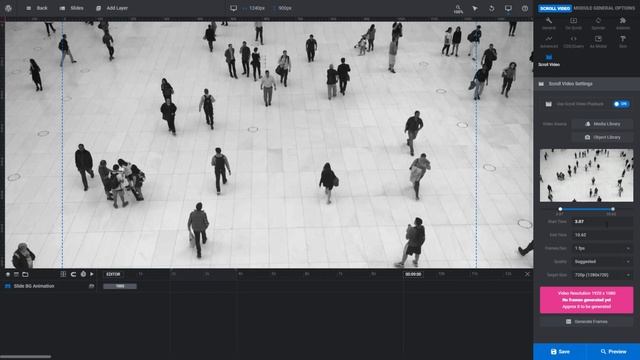The width and height of the screenshot is (640, 360).
Task: Click the stopwatch timer icon in timeline
Action: (83, 274)
